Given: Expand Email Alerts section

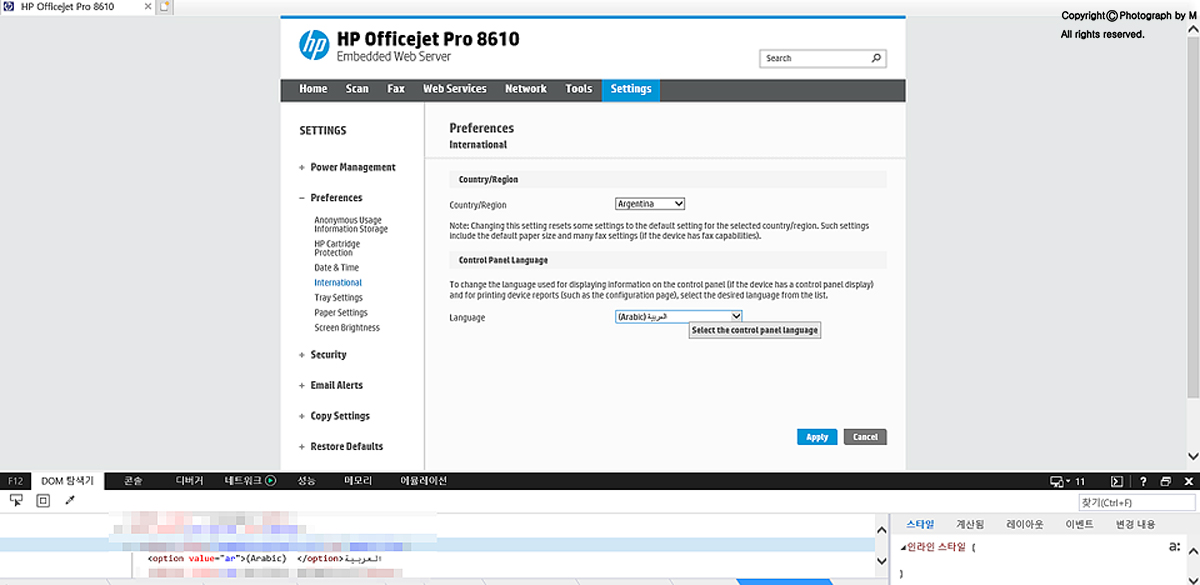Looking at the screenshot, I should pos(330,385).
